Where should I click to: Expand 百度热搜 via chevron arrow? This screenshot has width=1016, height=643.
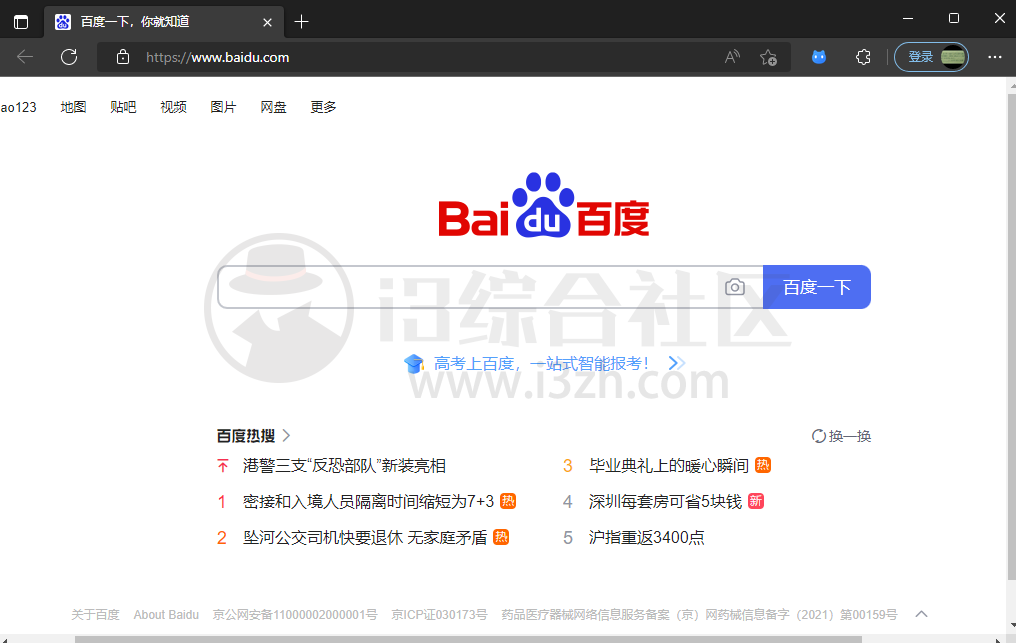tap(286, 436)
